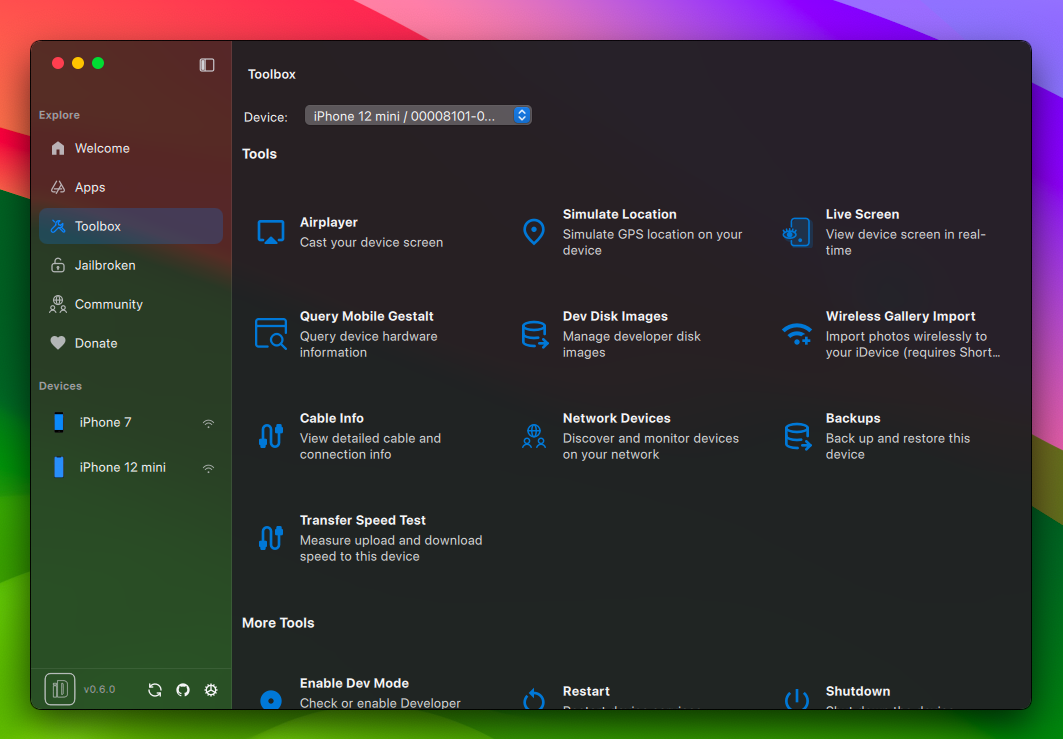Image resolution: width=1063 pixels, height=739 pixels.
Task: Open Wireless Gallery Import
Action: 898,334
